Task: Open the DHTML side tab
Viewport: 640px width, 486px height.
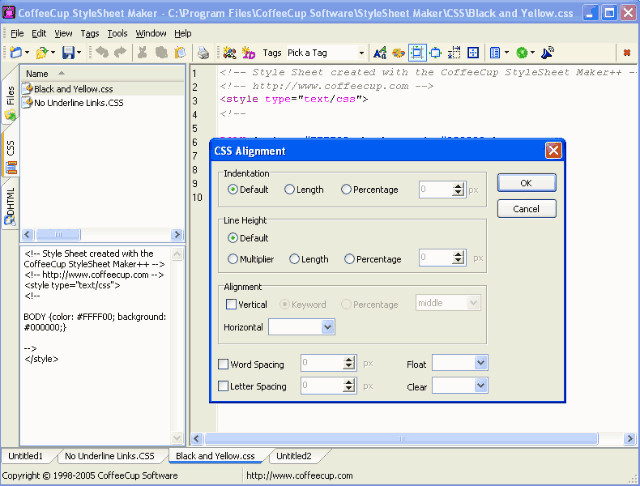Action: pyautogui.click(x=10, y=205)
